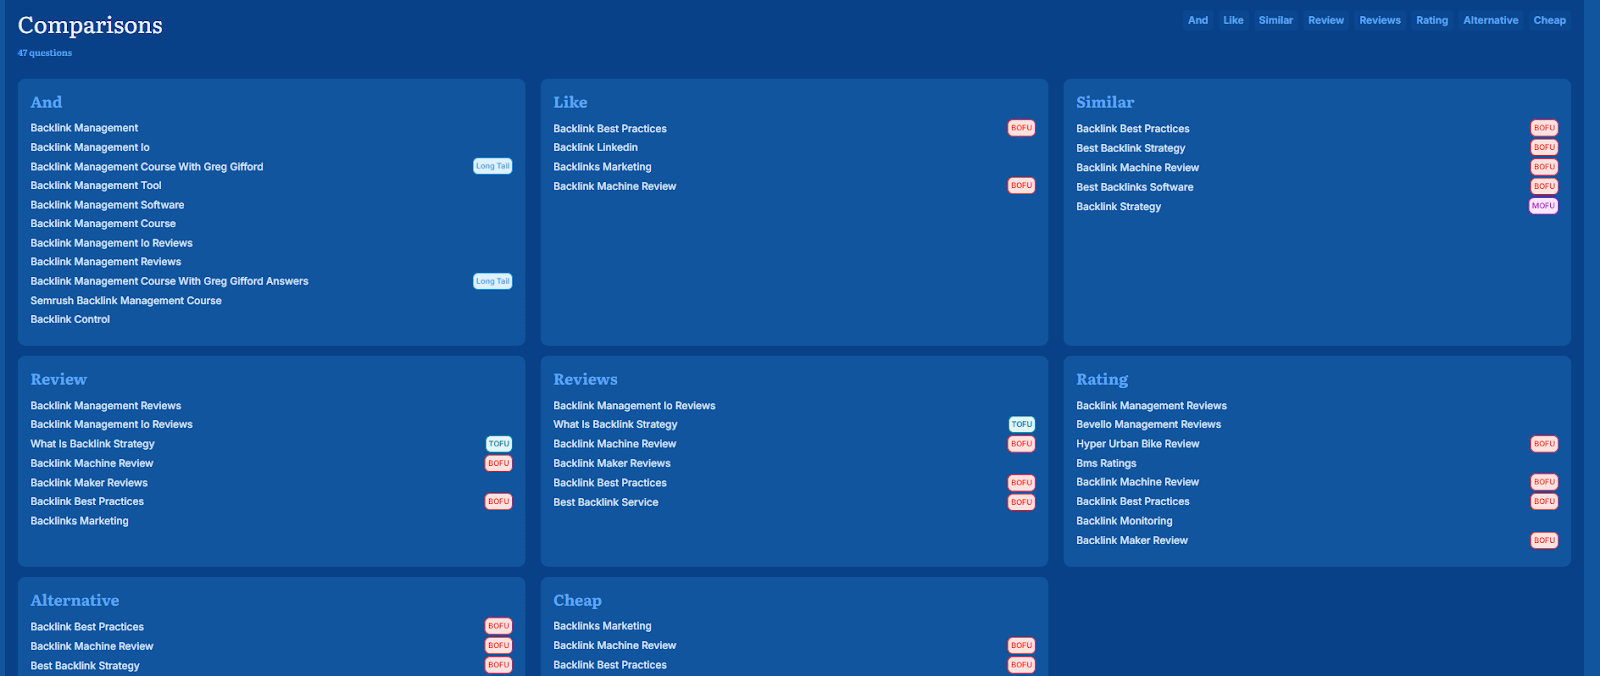Click BOFU badge beside Best Backlinks Software
Image resolution: width=1600 pixels, height=676 pixels.
[1544, 186]
